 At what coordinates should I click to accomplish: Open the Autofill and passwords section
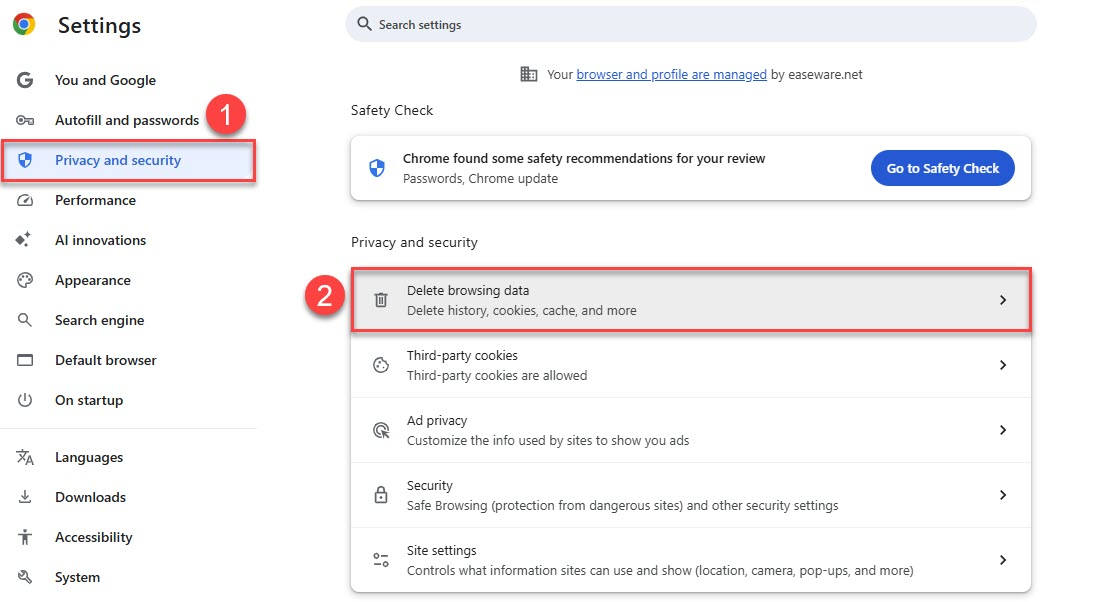coord(126,120)
